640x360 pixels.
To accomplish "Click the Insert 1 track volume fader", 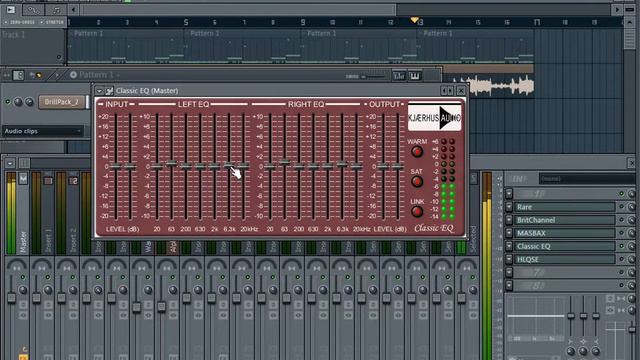I will point(36,298).
